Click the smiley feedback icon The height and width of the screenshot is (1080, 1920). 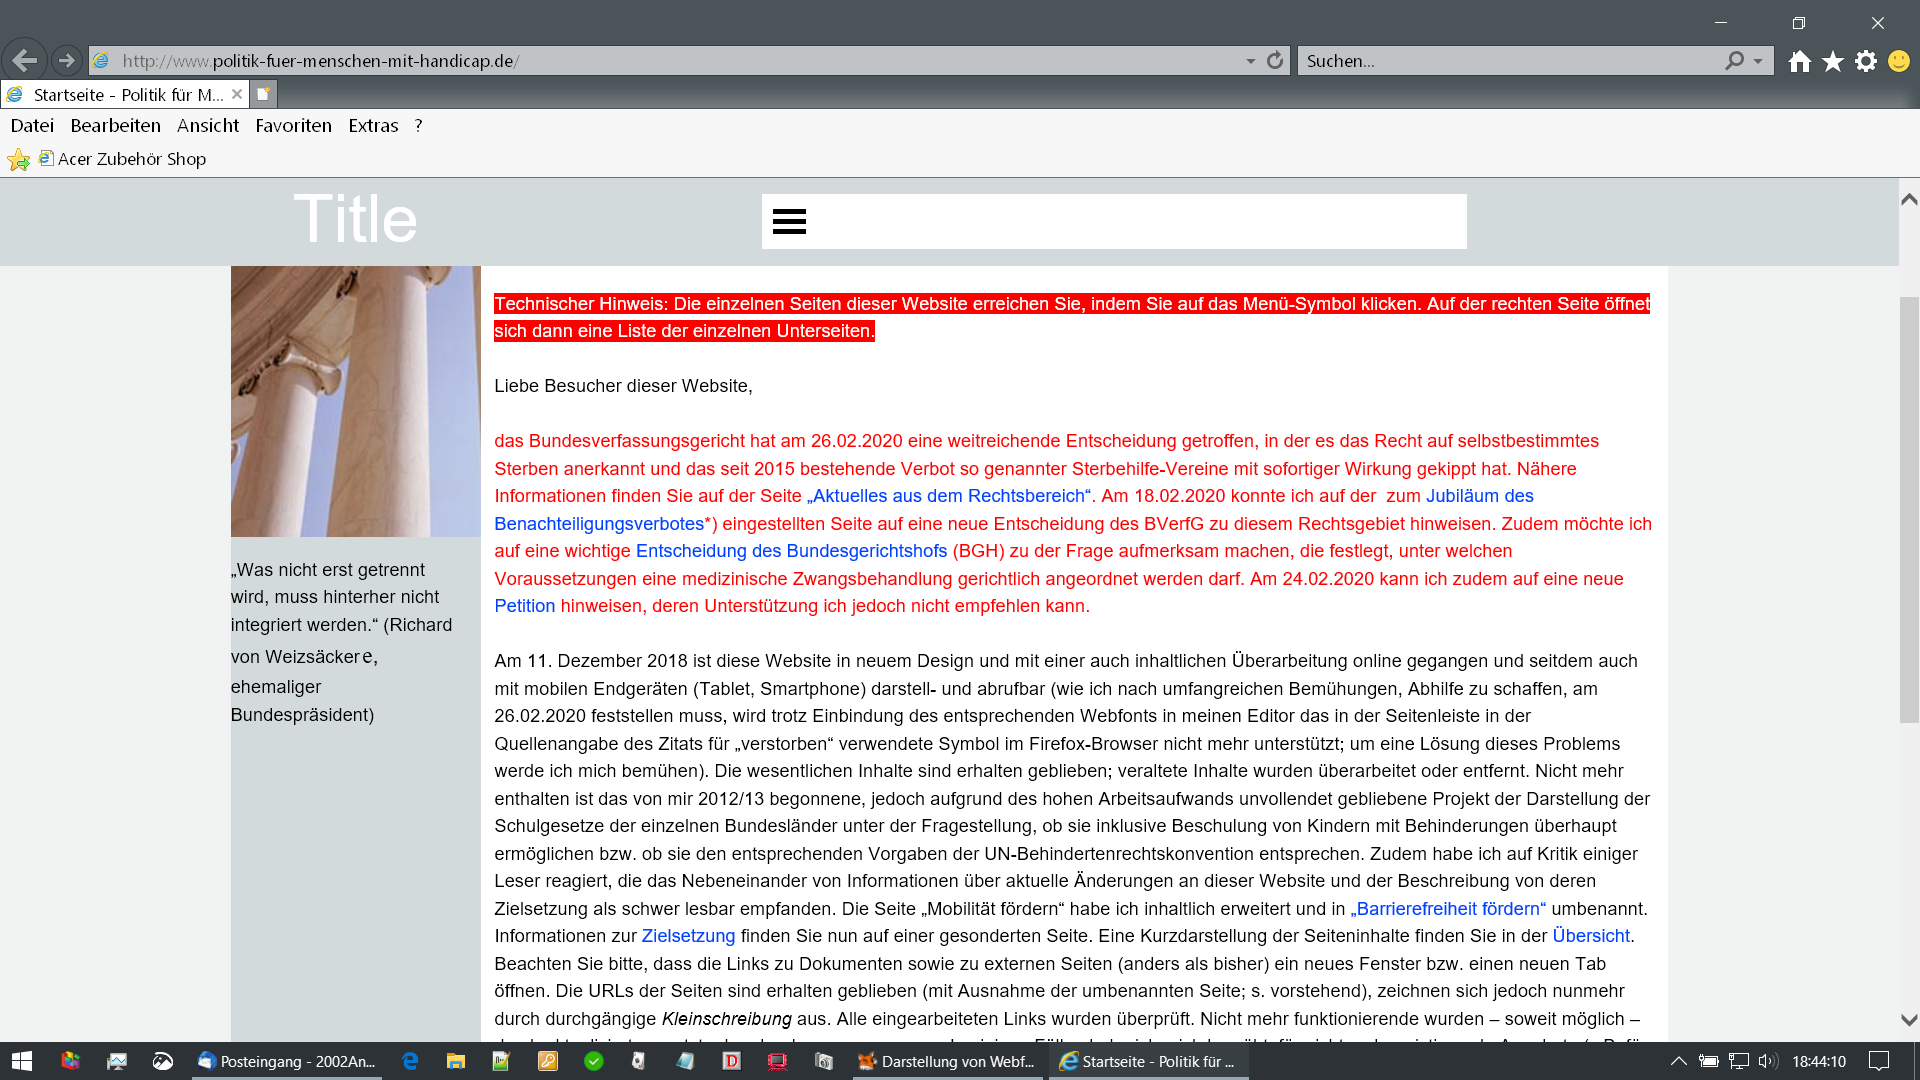(x=1899, y=62)
